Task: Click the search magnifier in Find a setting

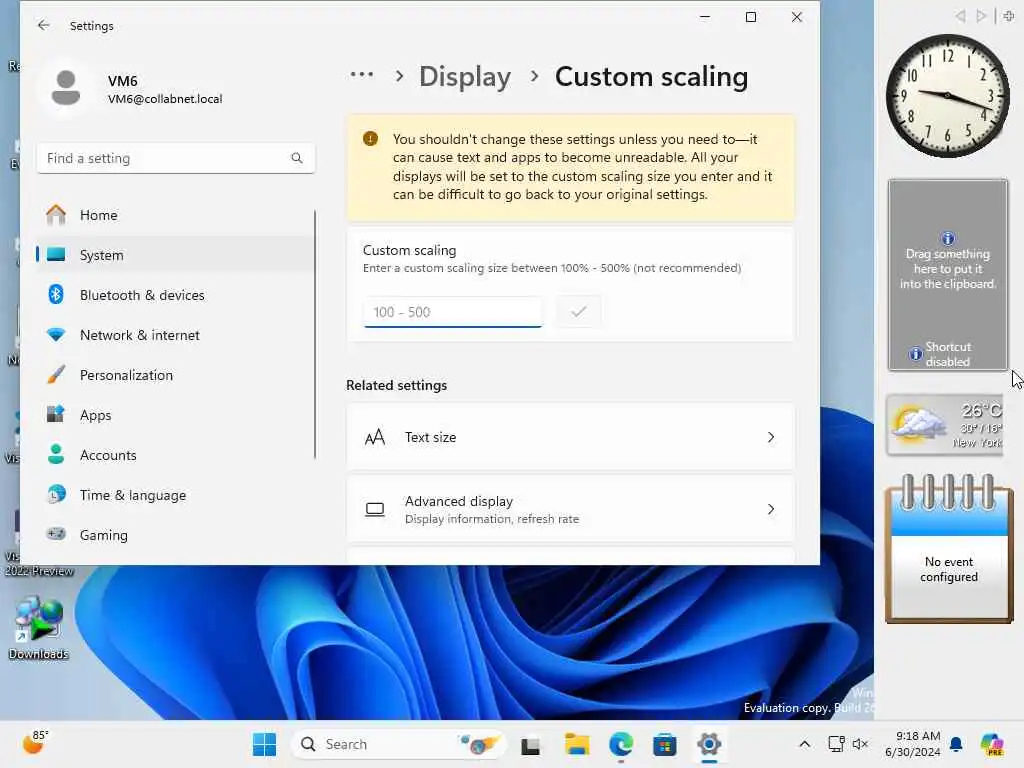Action: (296, 158)
